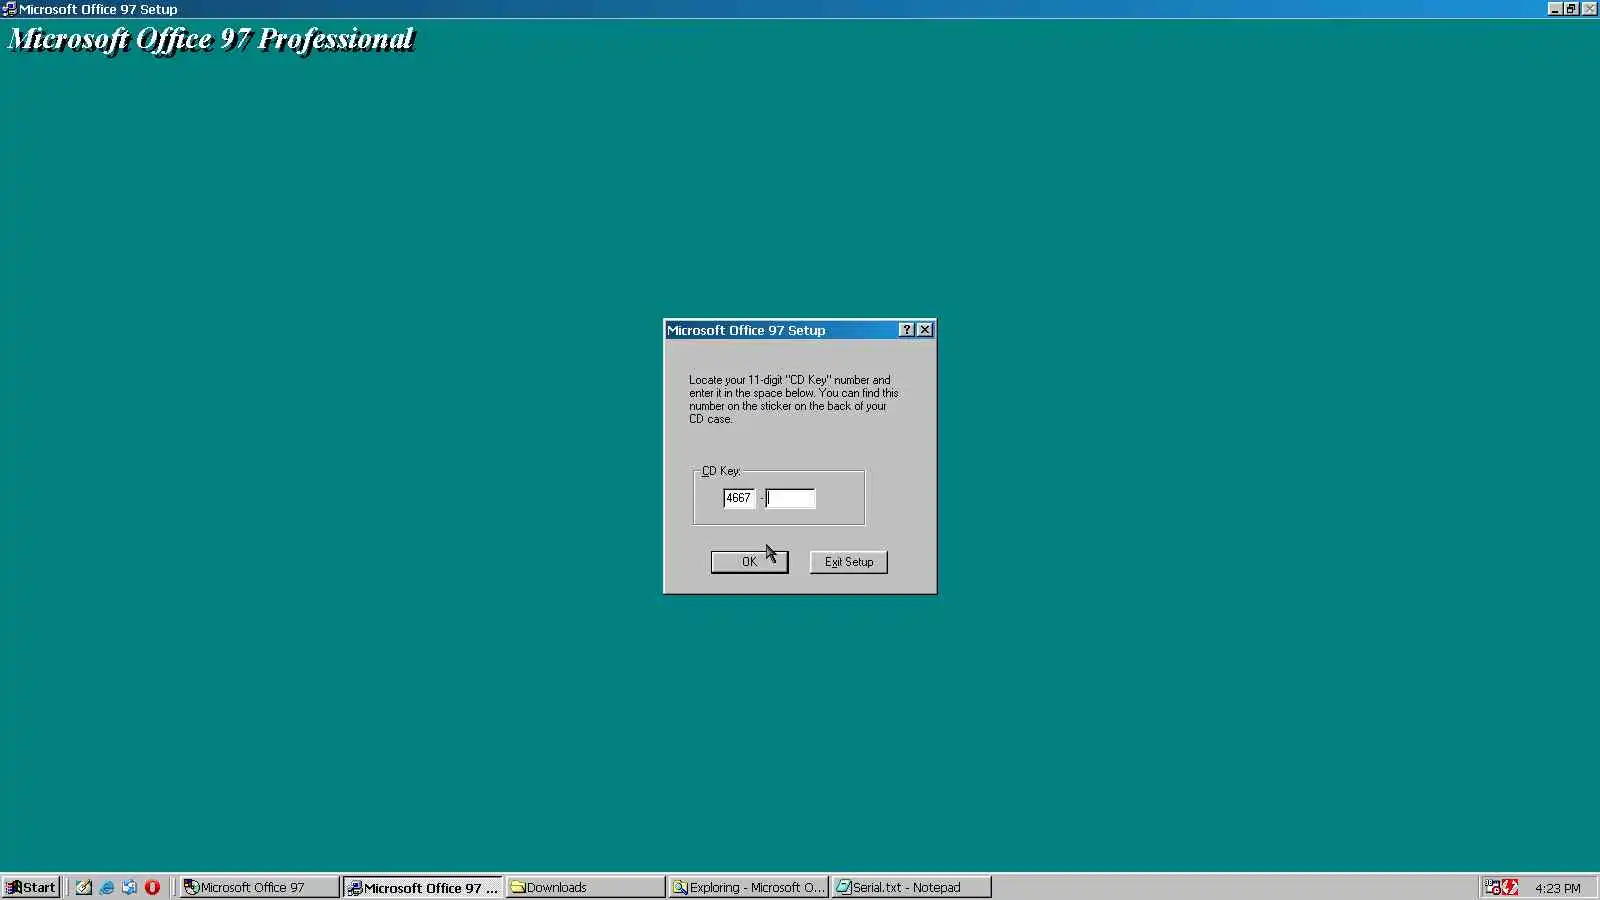Focus the empty second CD Key field

pyautogui.click(x=790, y=498)
